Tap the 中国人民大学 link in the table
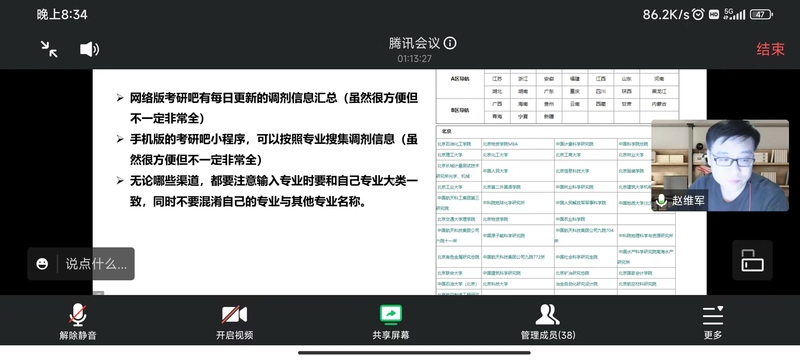 495,171
